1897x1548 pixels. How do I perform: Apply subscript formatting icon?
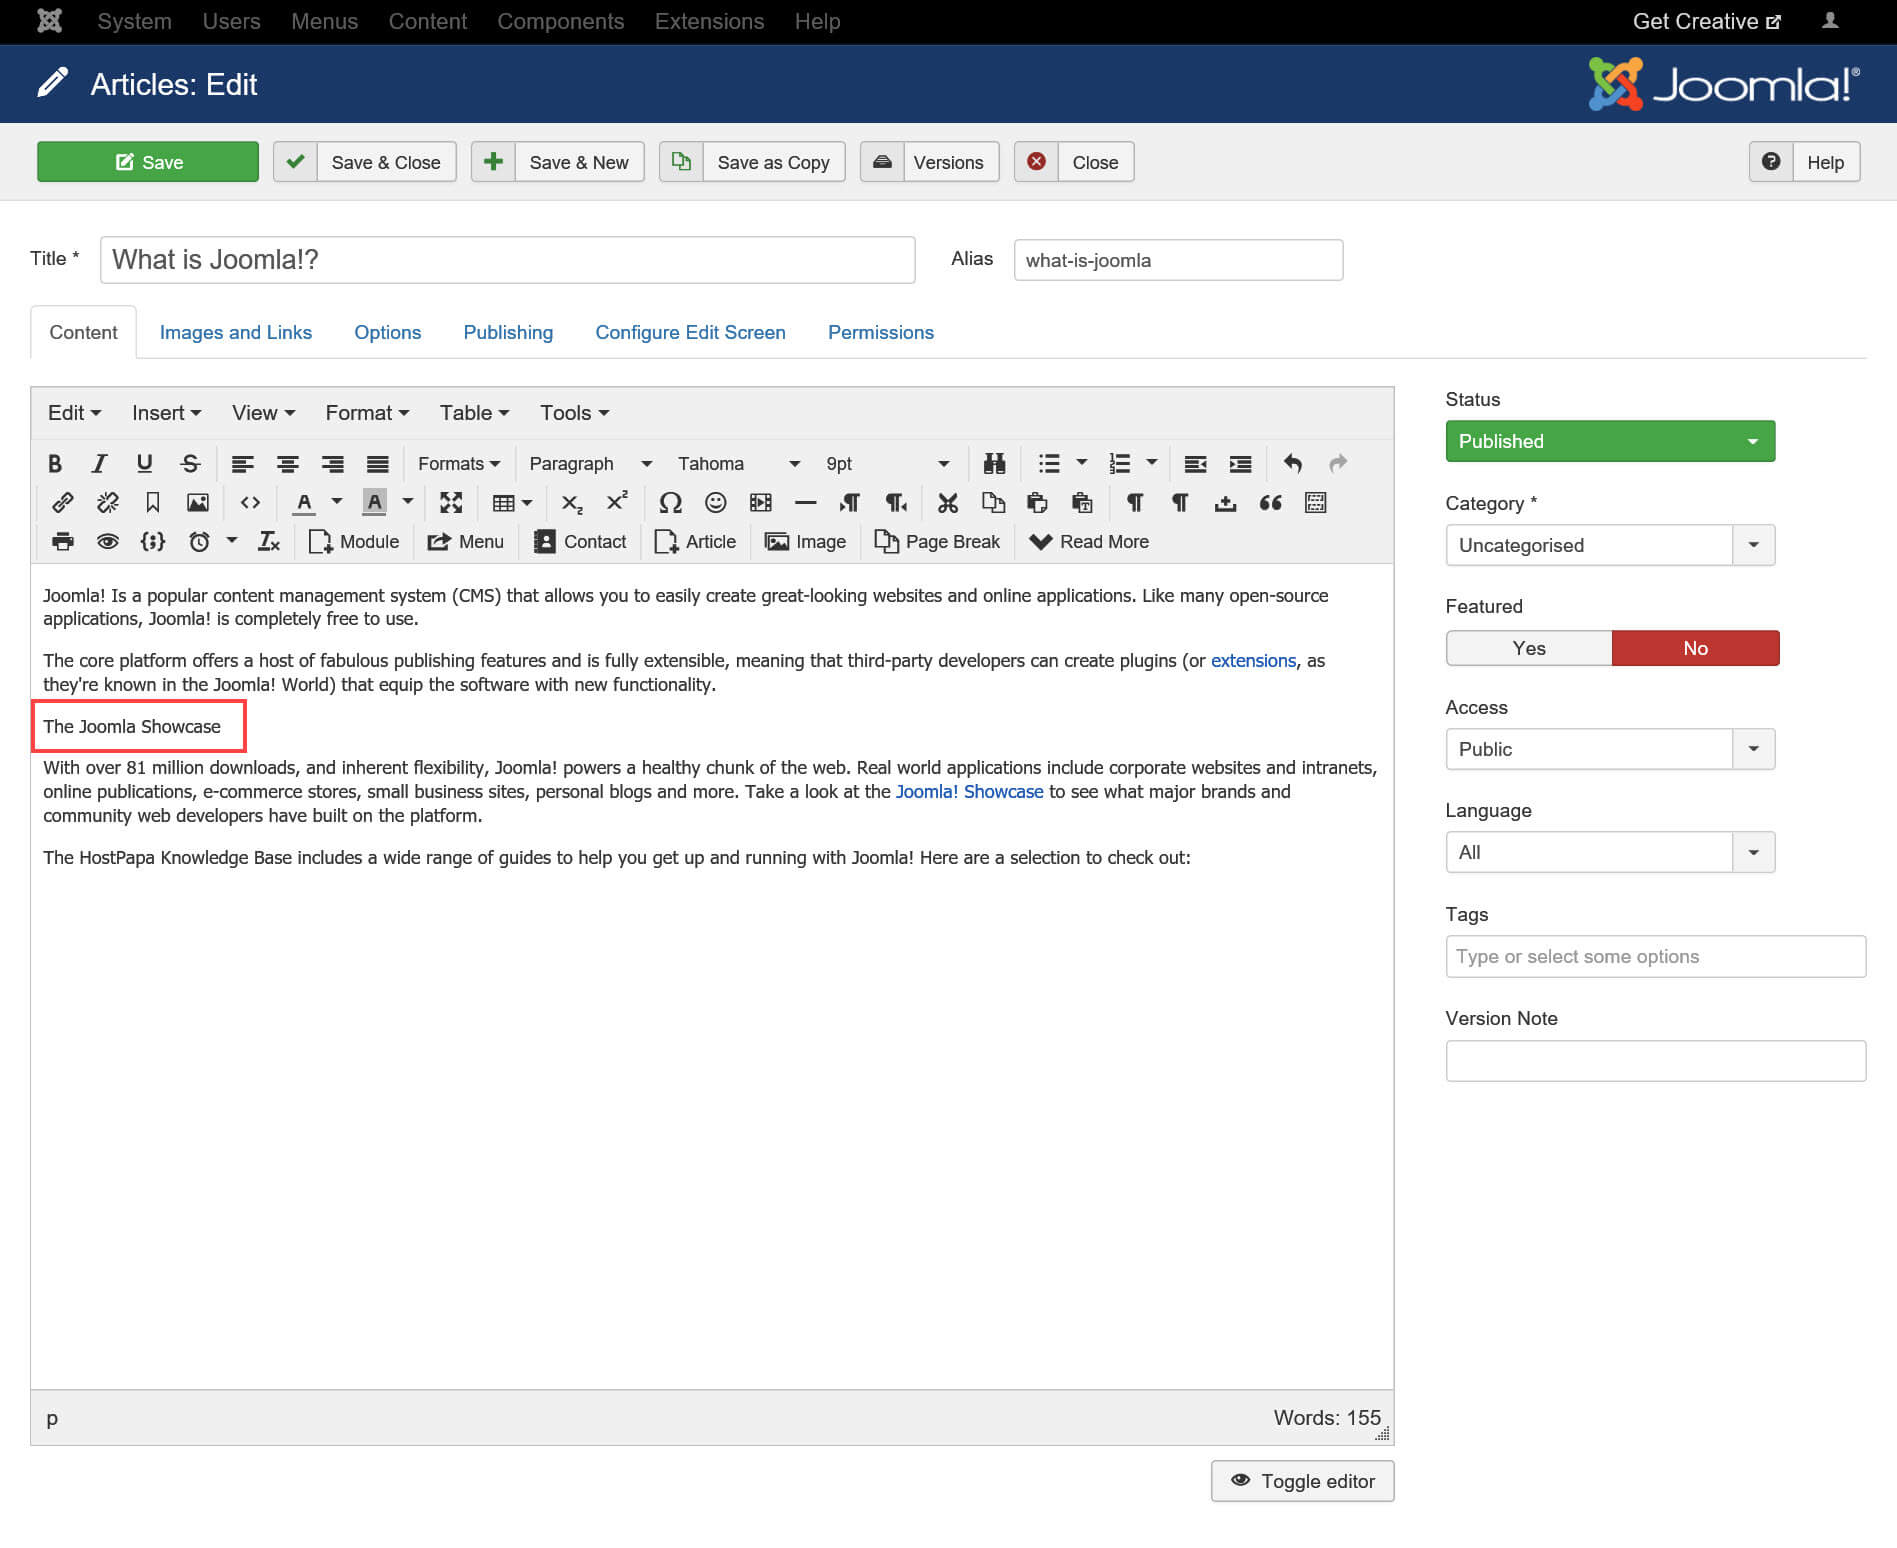pyautogui.click(x=572, y=502)
